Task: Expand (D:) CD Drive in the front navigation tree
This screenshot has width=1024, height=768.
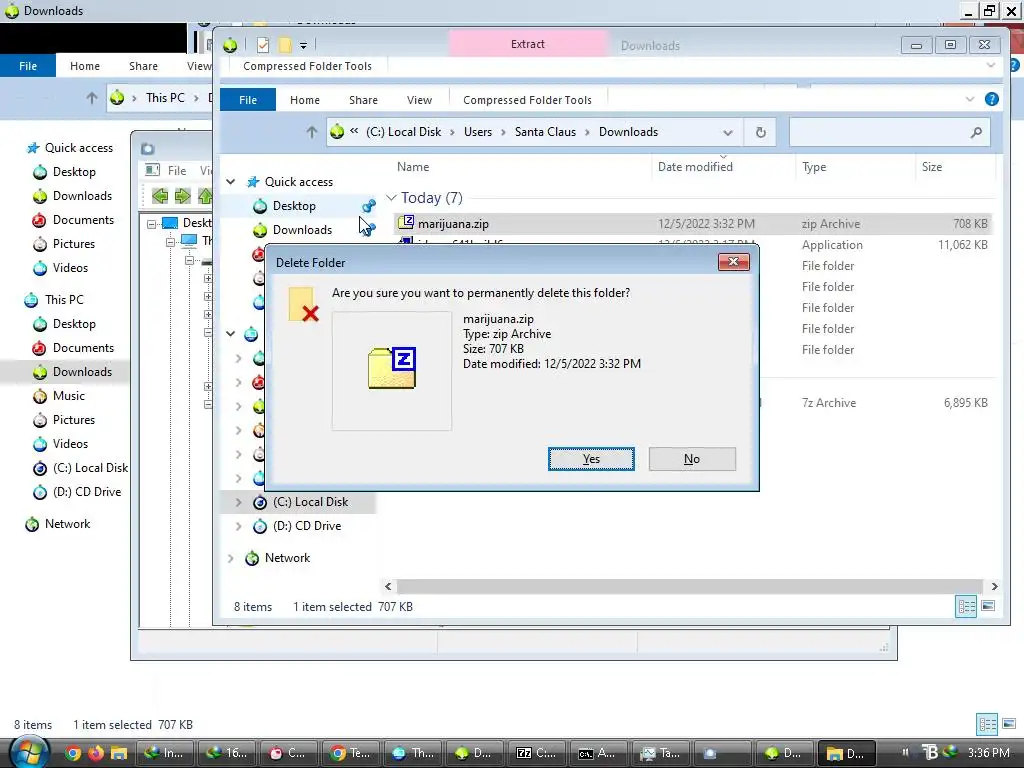Action: click(238, 526)
